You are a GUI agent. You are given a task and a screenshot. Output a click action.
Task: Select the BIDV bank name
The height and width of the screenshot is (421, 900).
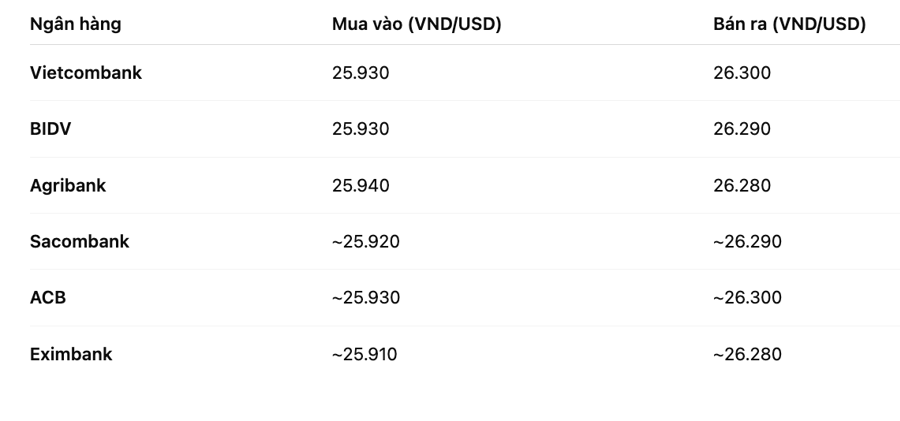pos(51,129)
